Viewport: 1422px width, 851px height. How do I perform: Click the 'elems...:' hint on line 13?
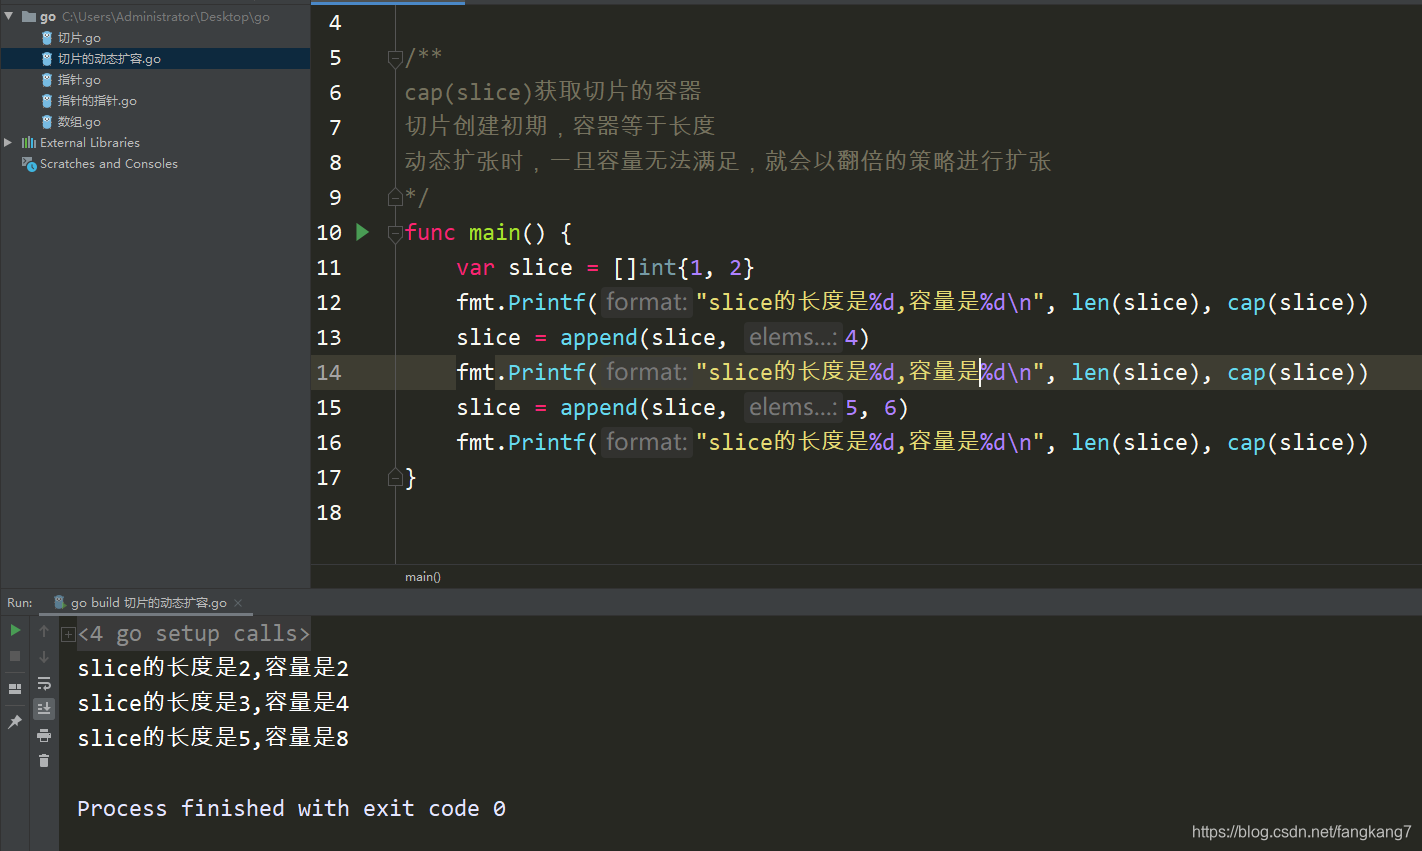point(792,338)
